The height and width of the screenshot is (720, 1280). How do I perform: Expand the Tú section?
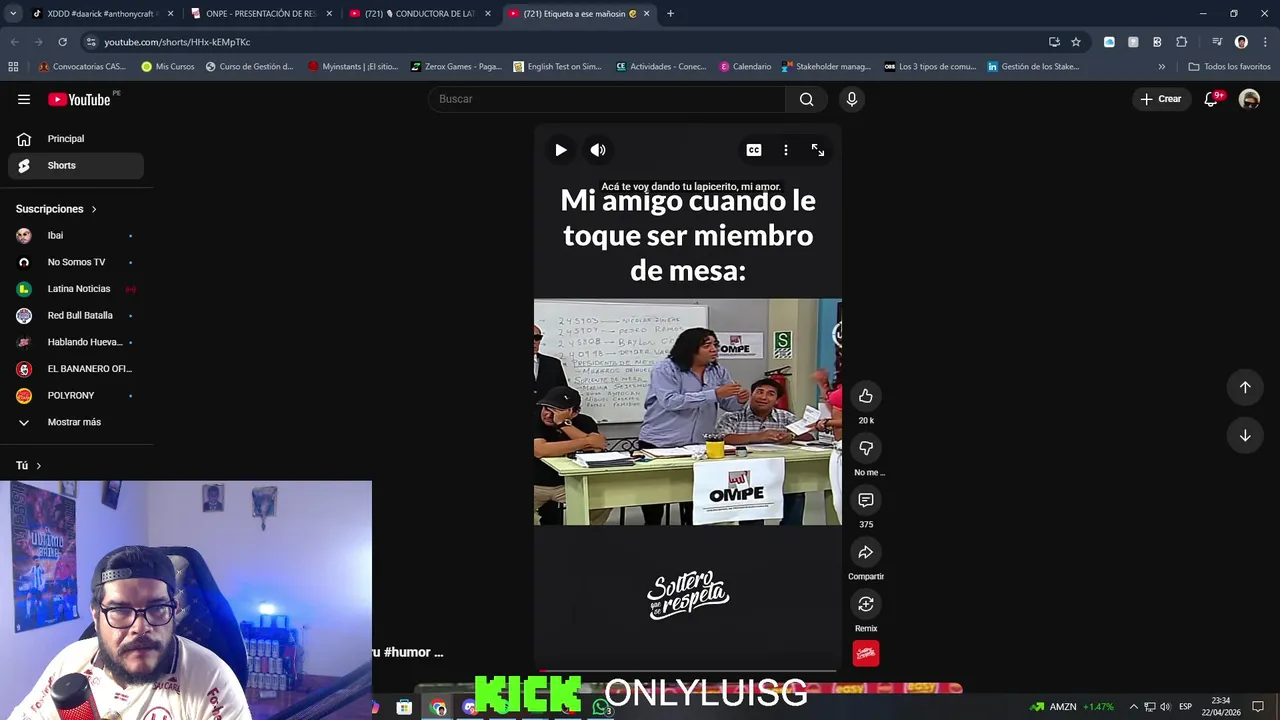coord(29,466)
